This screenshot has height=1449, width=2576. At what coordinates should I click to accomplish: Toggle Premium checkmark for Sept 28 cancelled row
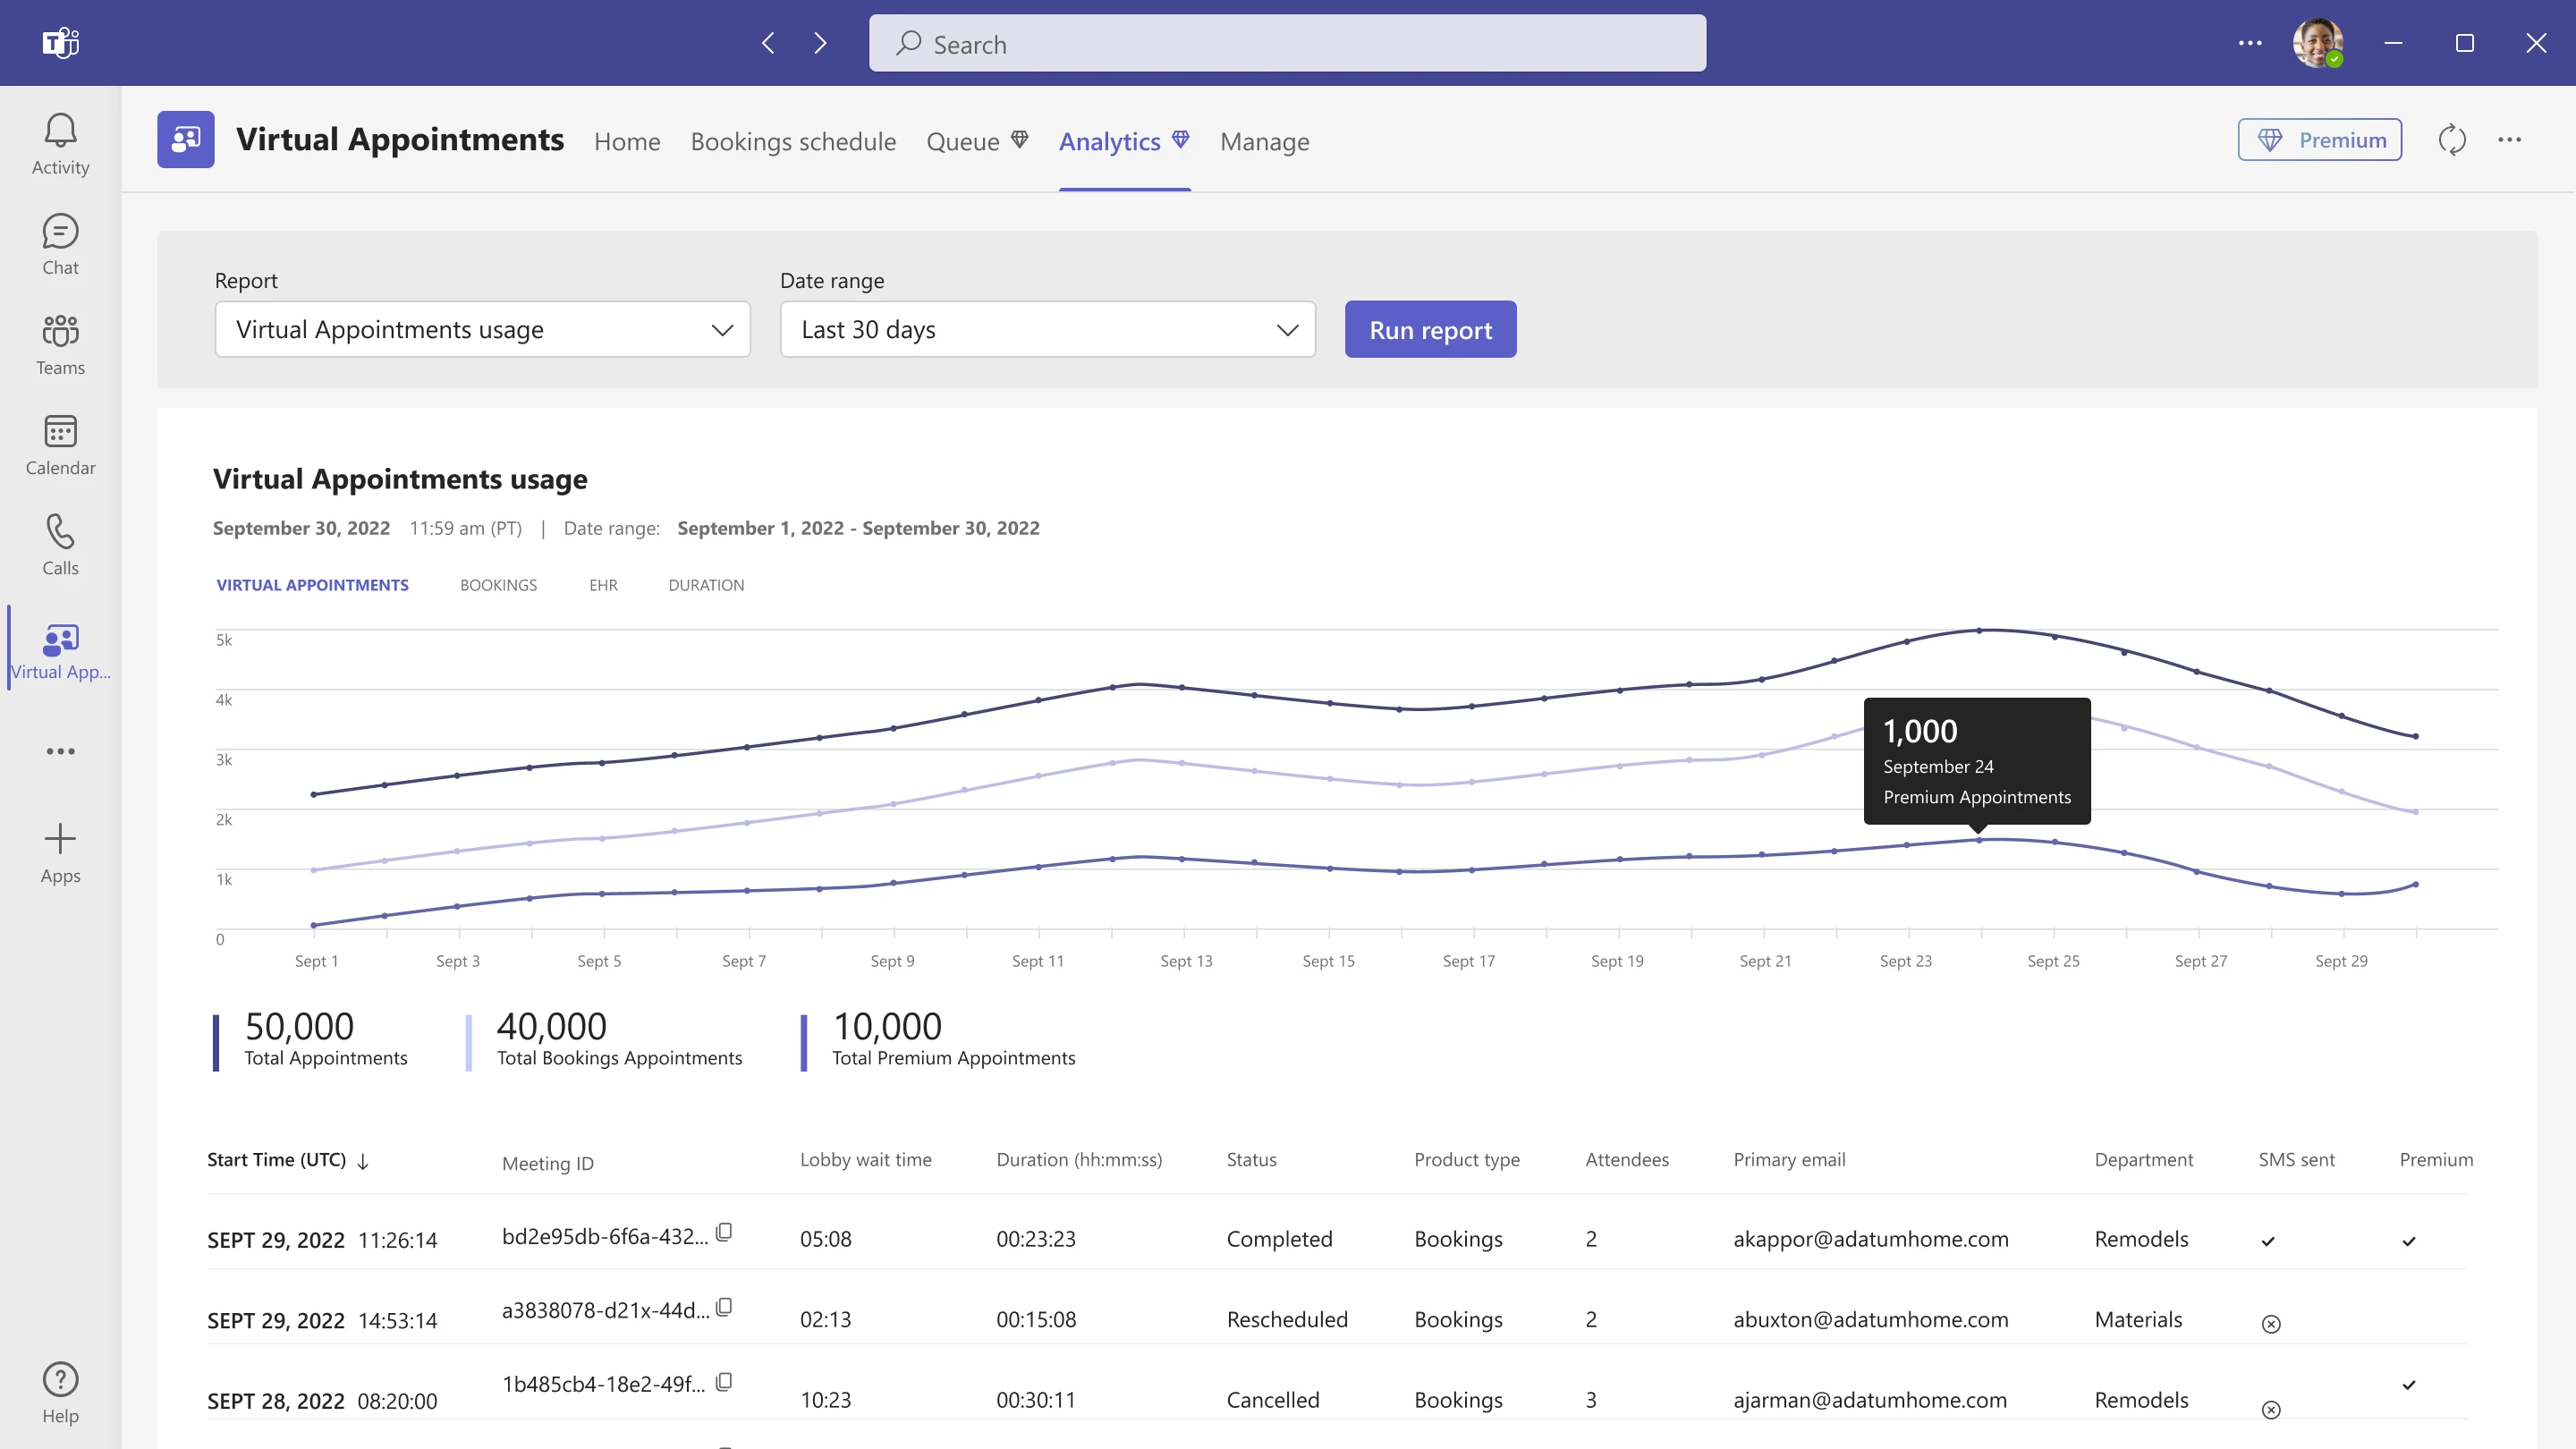[x=2410, y=1385]
